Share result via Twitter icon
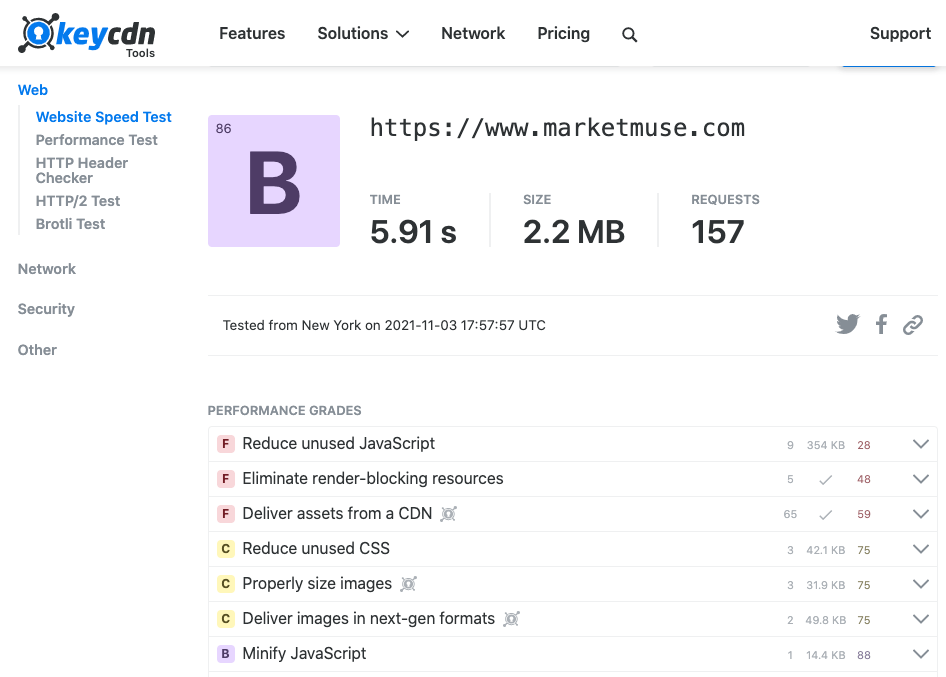This screenshot has width=946, height=677. coord(848,324)
